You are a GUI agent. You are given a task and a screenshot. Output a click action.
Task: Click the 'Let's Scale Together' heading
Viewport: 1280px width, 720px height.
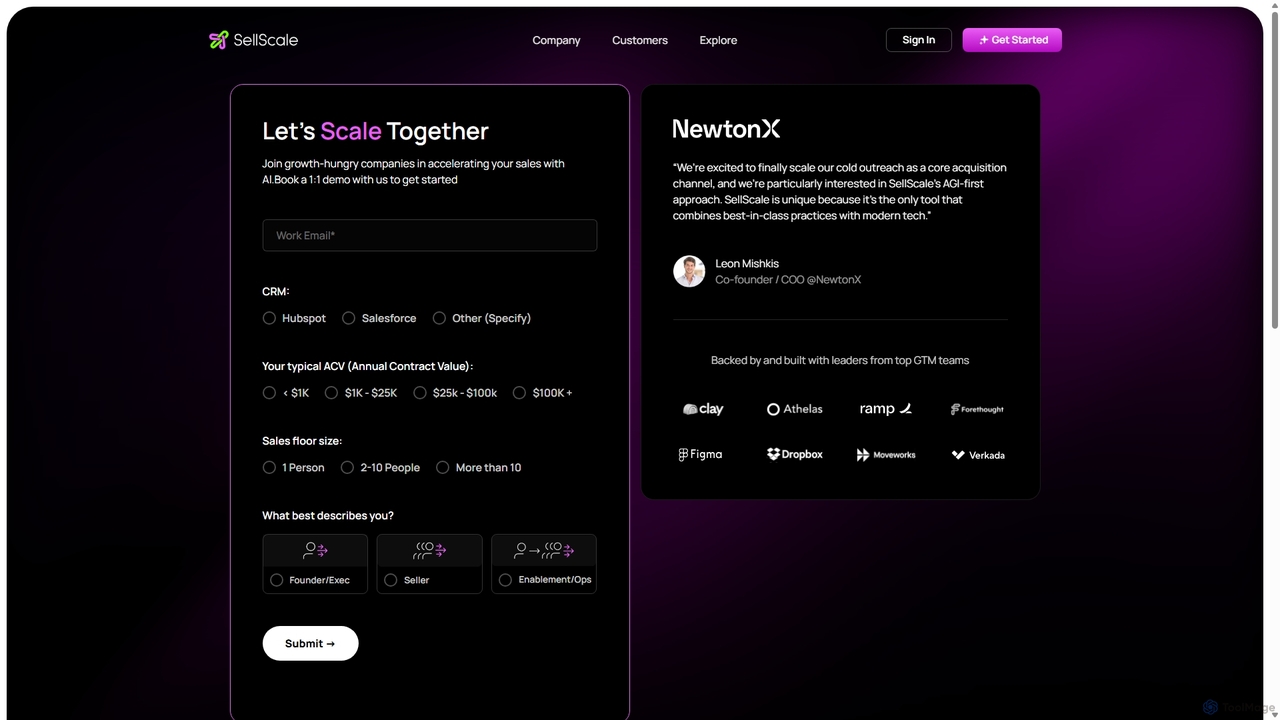375,131
